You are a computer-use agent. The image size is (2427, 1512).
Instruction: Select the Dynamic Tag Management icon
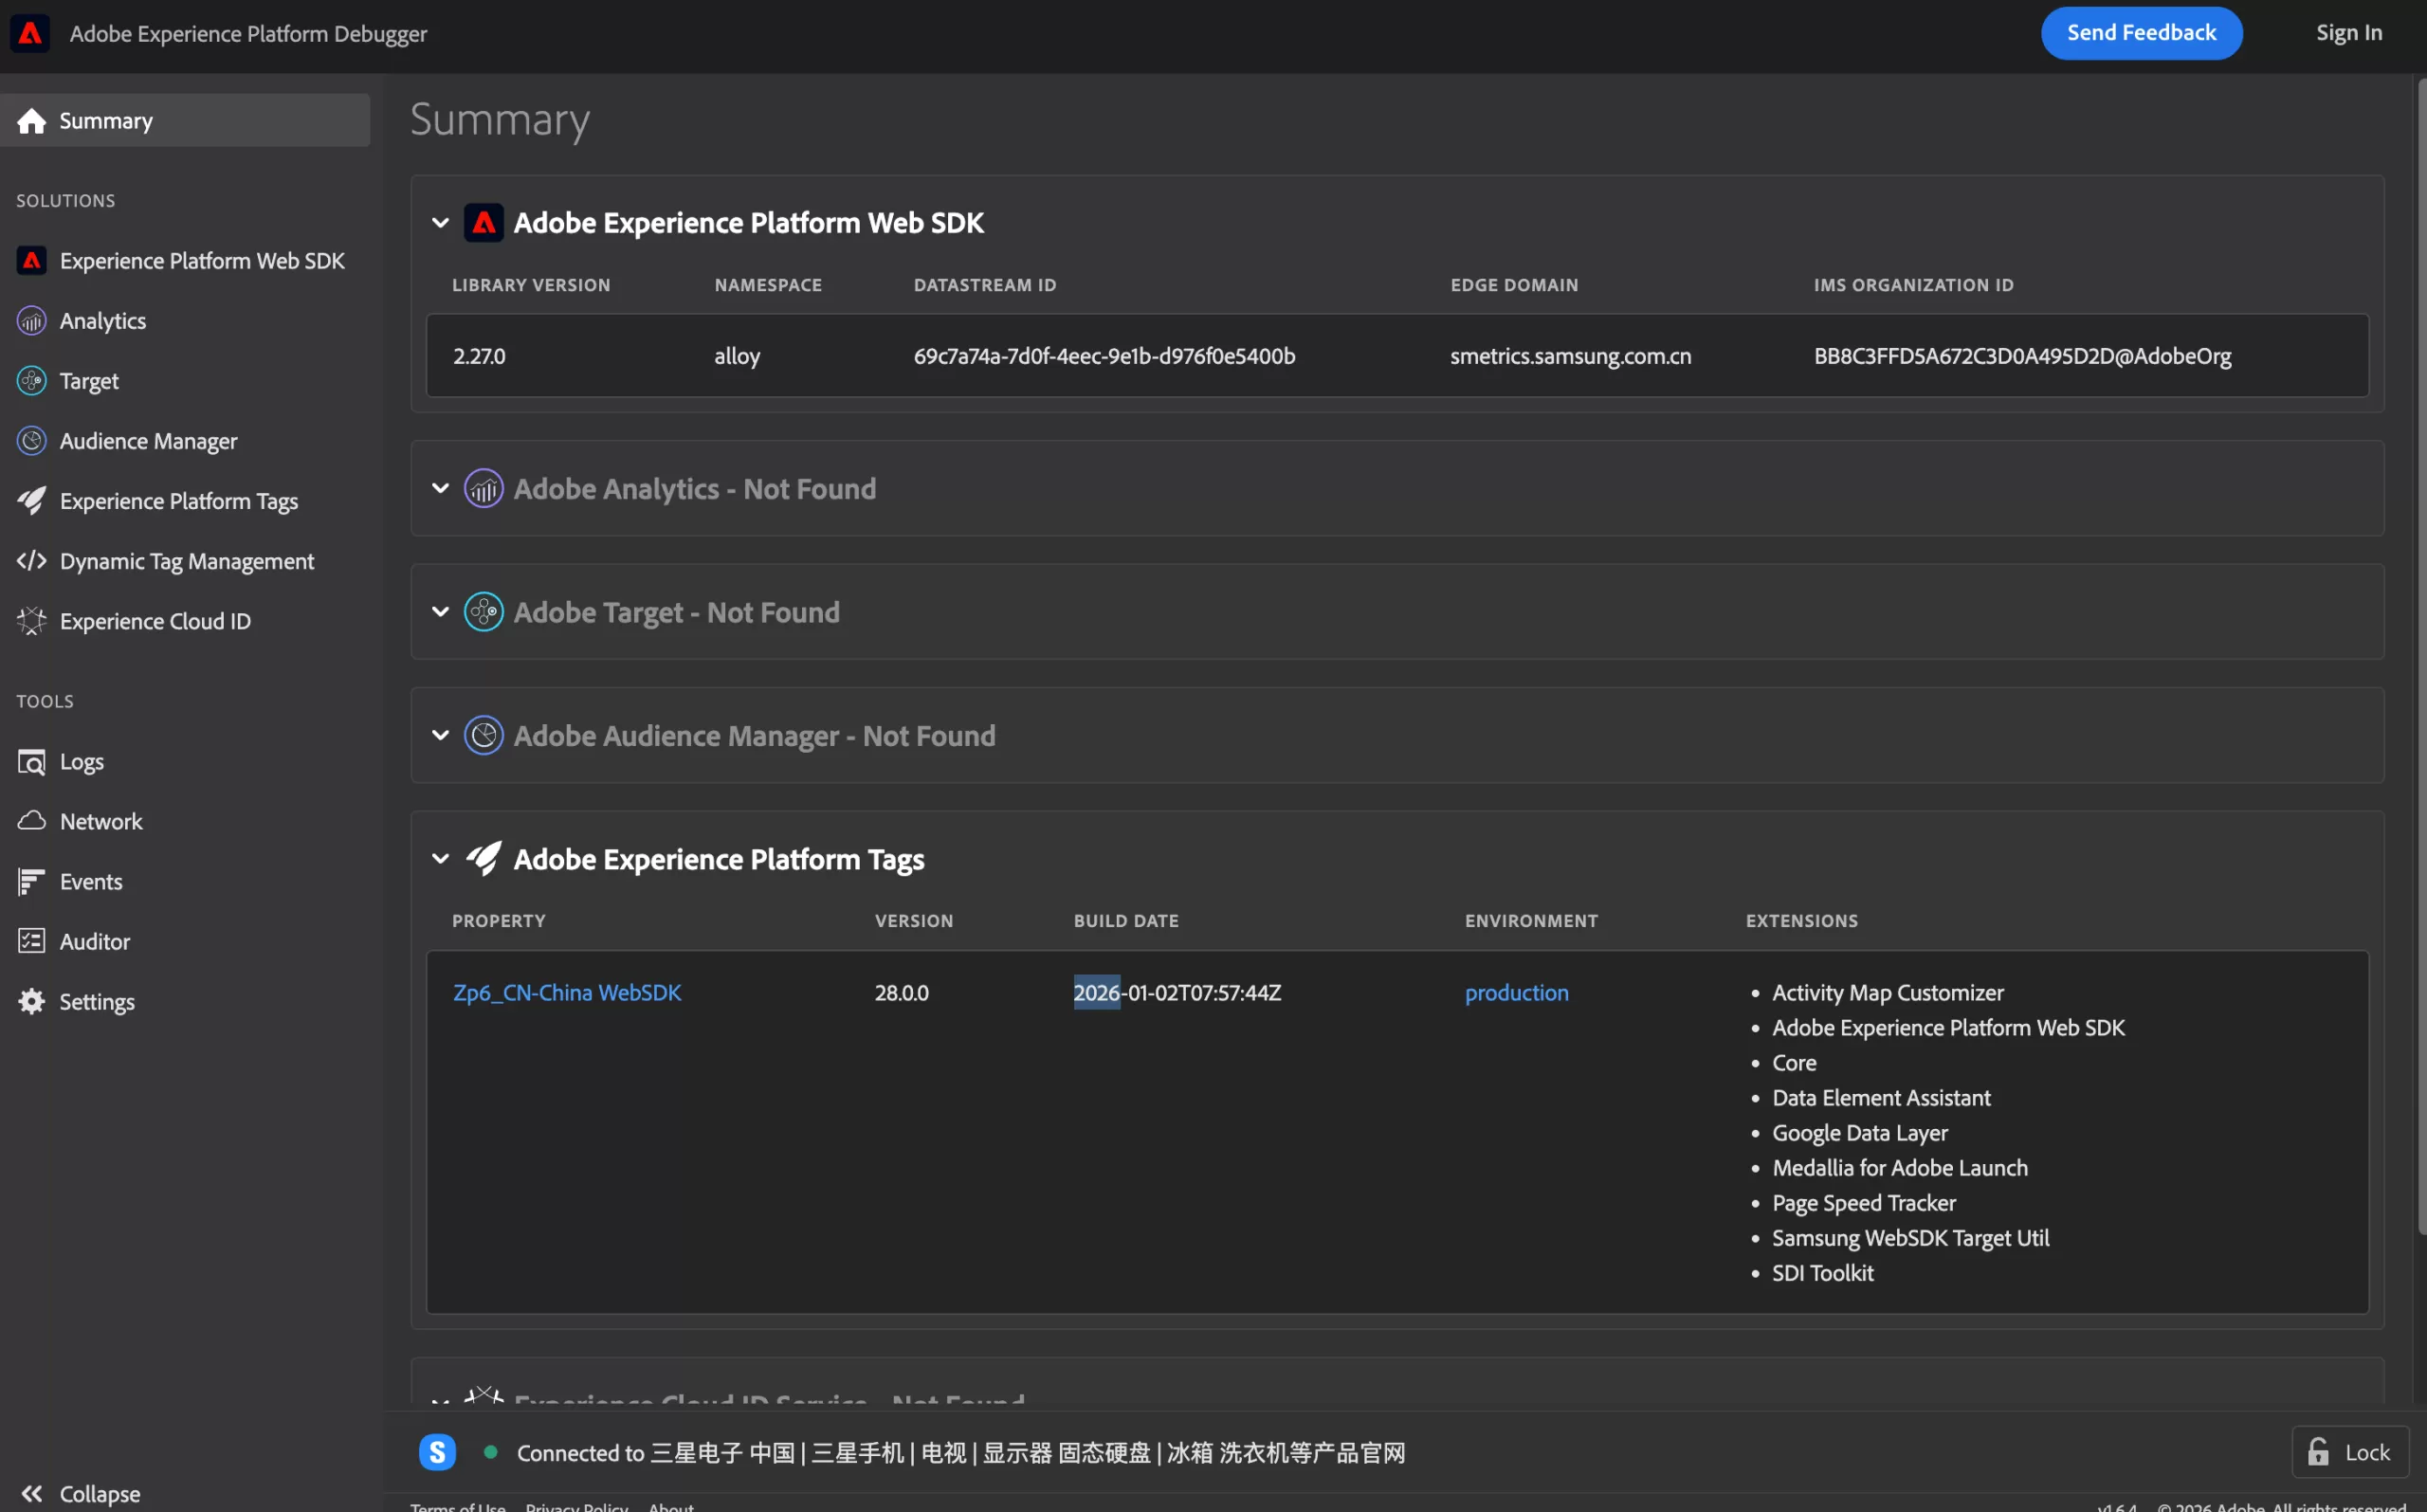31,561
